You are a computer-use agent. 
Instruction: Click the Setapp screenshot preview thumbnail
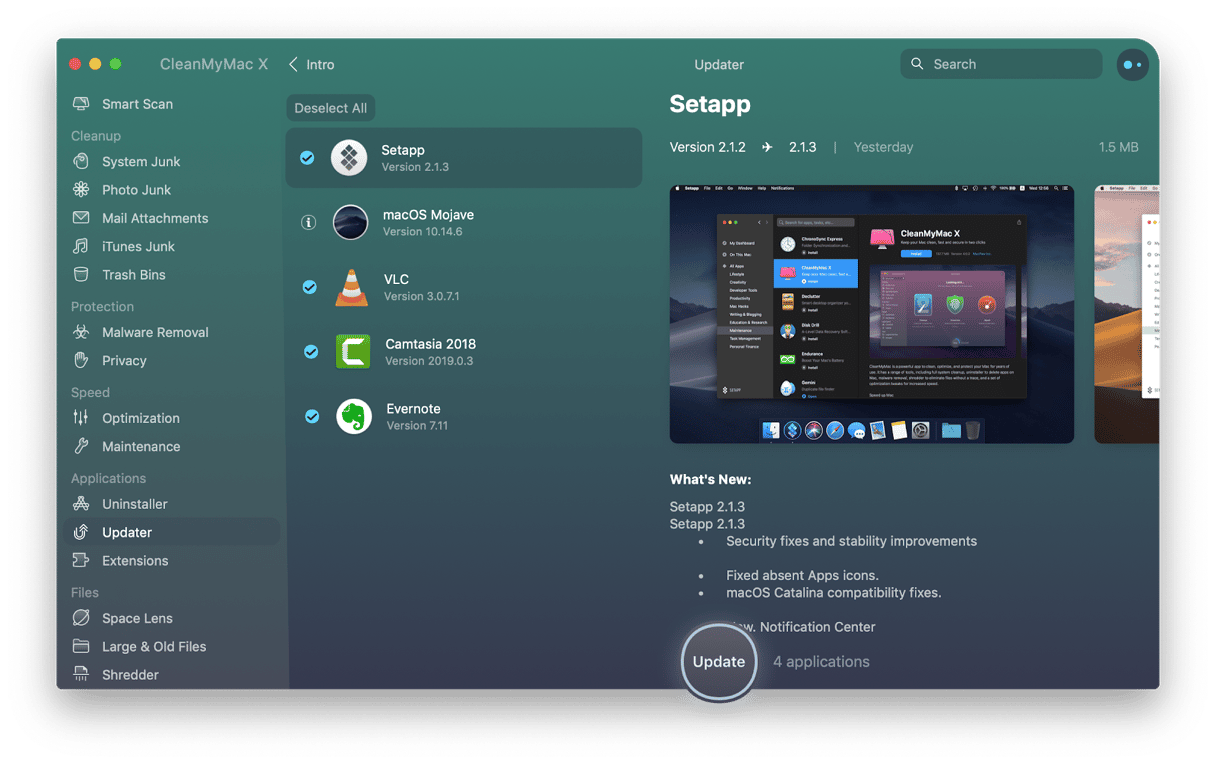(871, 314)
